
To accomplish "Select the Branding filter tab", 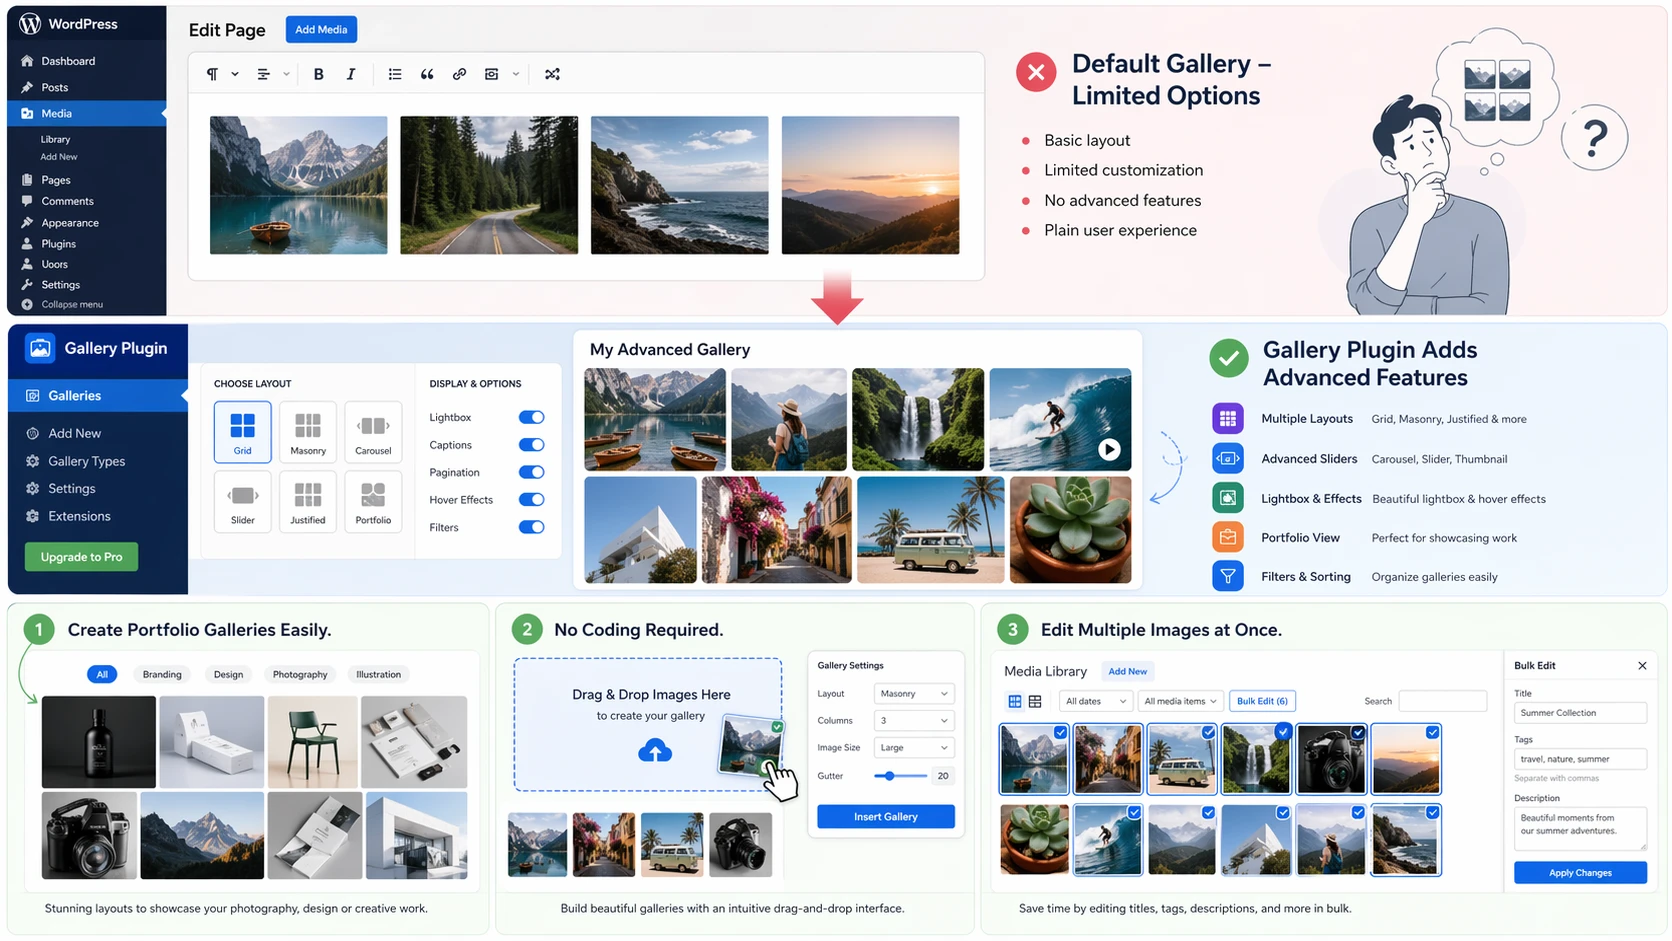I will (x=162, y=674).
